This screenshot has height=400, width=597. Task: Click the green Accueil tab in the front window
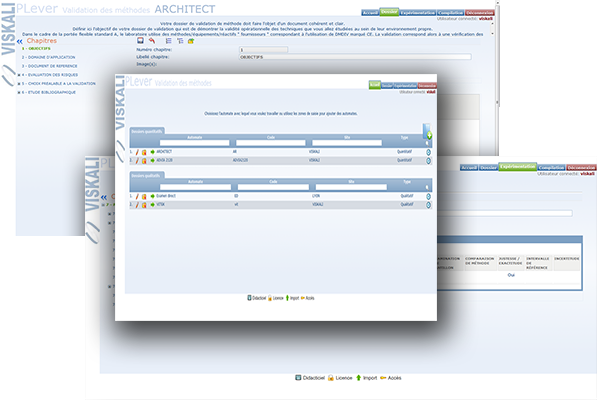pyautogui.click(x=375, y=85)
